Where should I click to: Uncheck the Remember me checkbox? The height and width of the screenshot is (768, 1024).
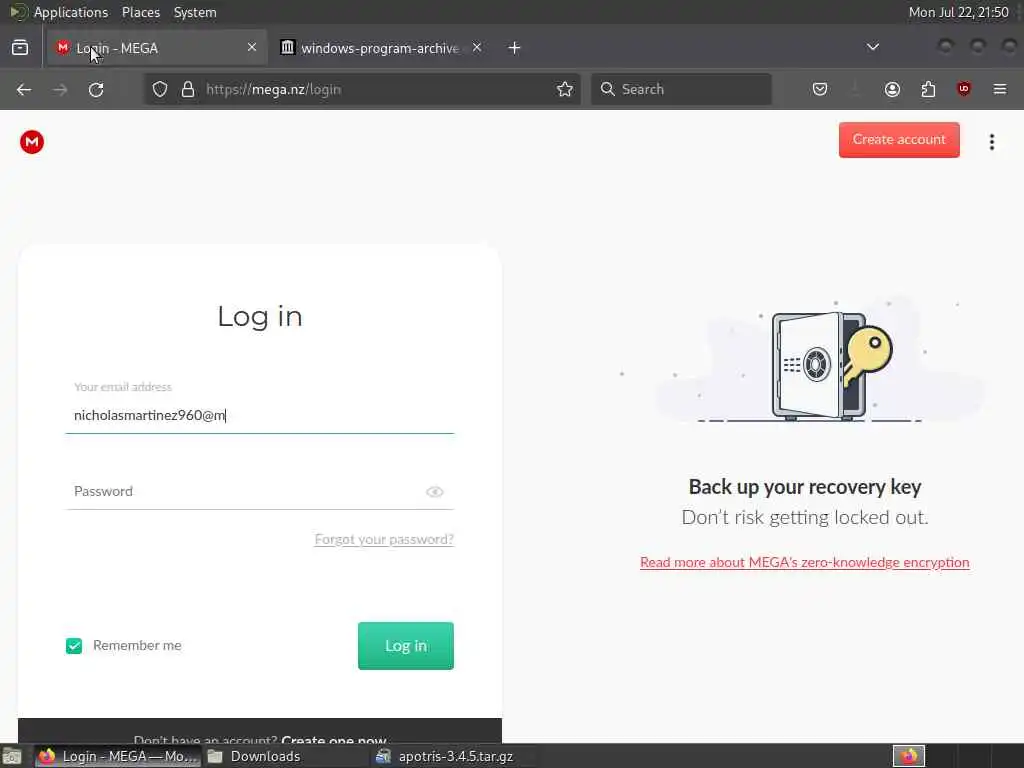click(74, 646)
